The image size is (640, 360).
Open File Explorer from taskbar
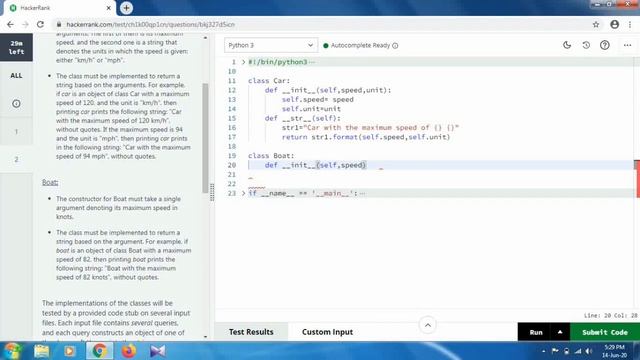42,351
